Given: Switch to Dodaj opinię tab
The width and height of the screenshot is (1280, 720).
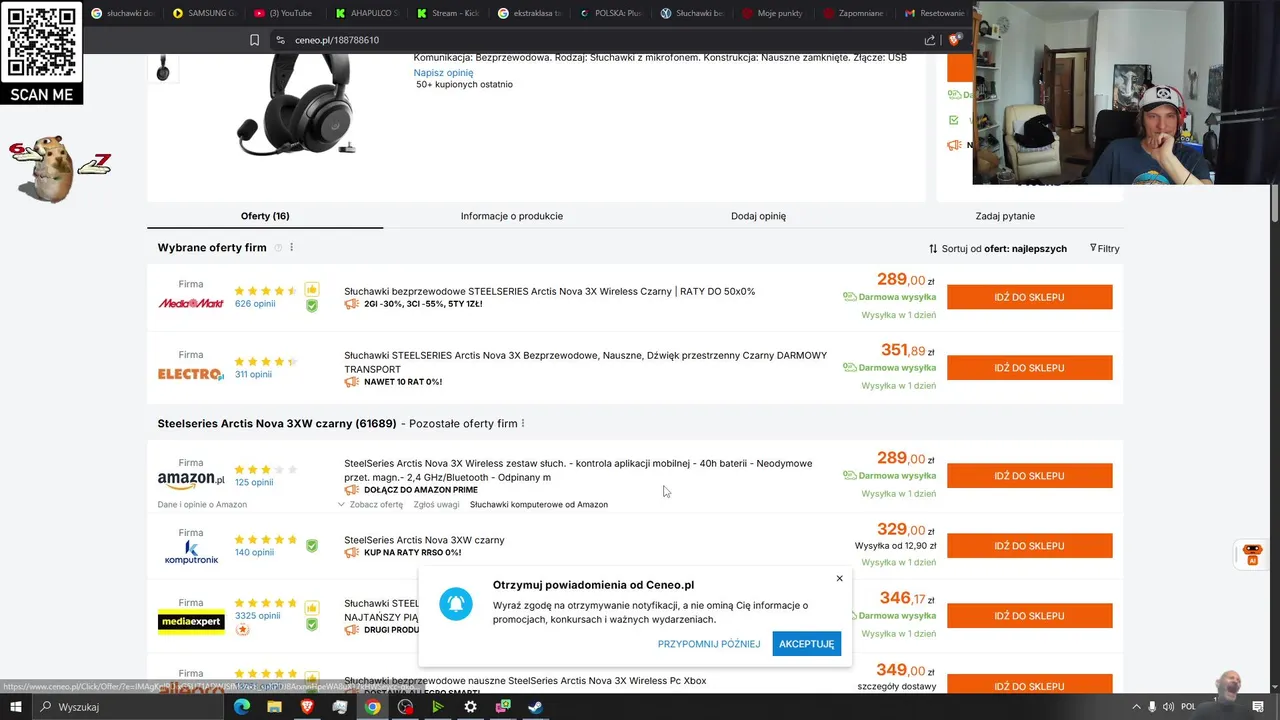Looking at the screenshot, I should click(x=758, y=216).
